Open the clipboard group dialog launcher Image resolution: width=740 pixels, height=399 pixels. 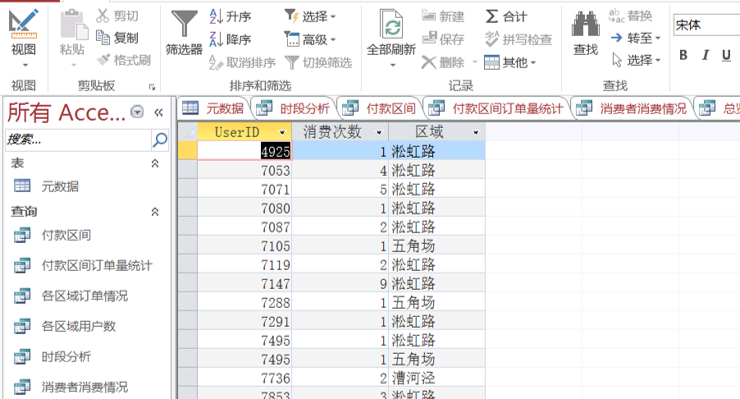pyautogui.click(x=151, y=87)
